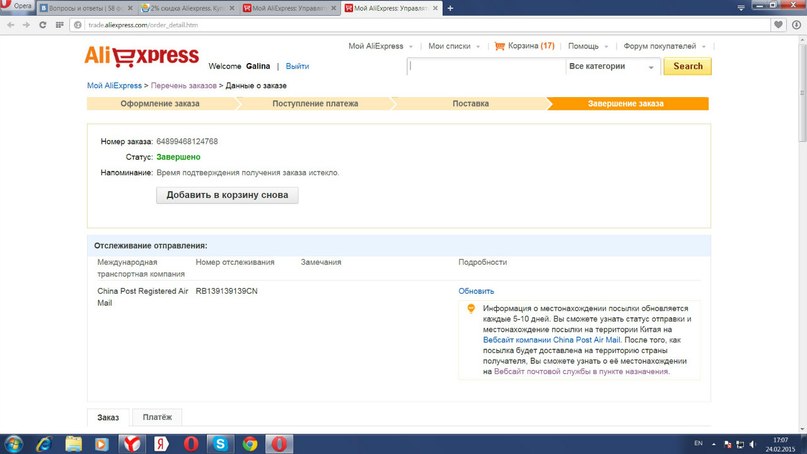Click the forward navigation arrow
The width and height of the screenshot is (807, 454).
(26, 25)
